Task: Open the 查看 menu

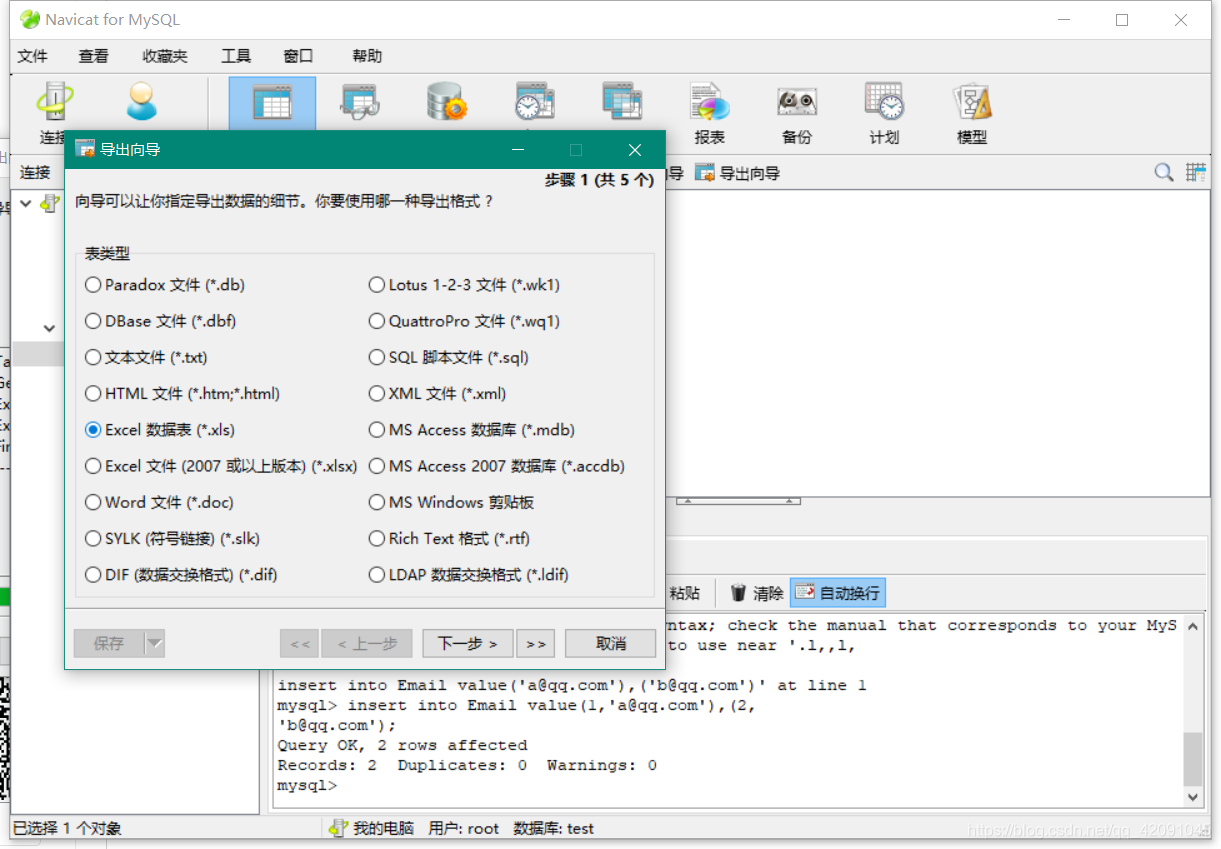Action: (94, 56)
